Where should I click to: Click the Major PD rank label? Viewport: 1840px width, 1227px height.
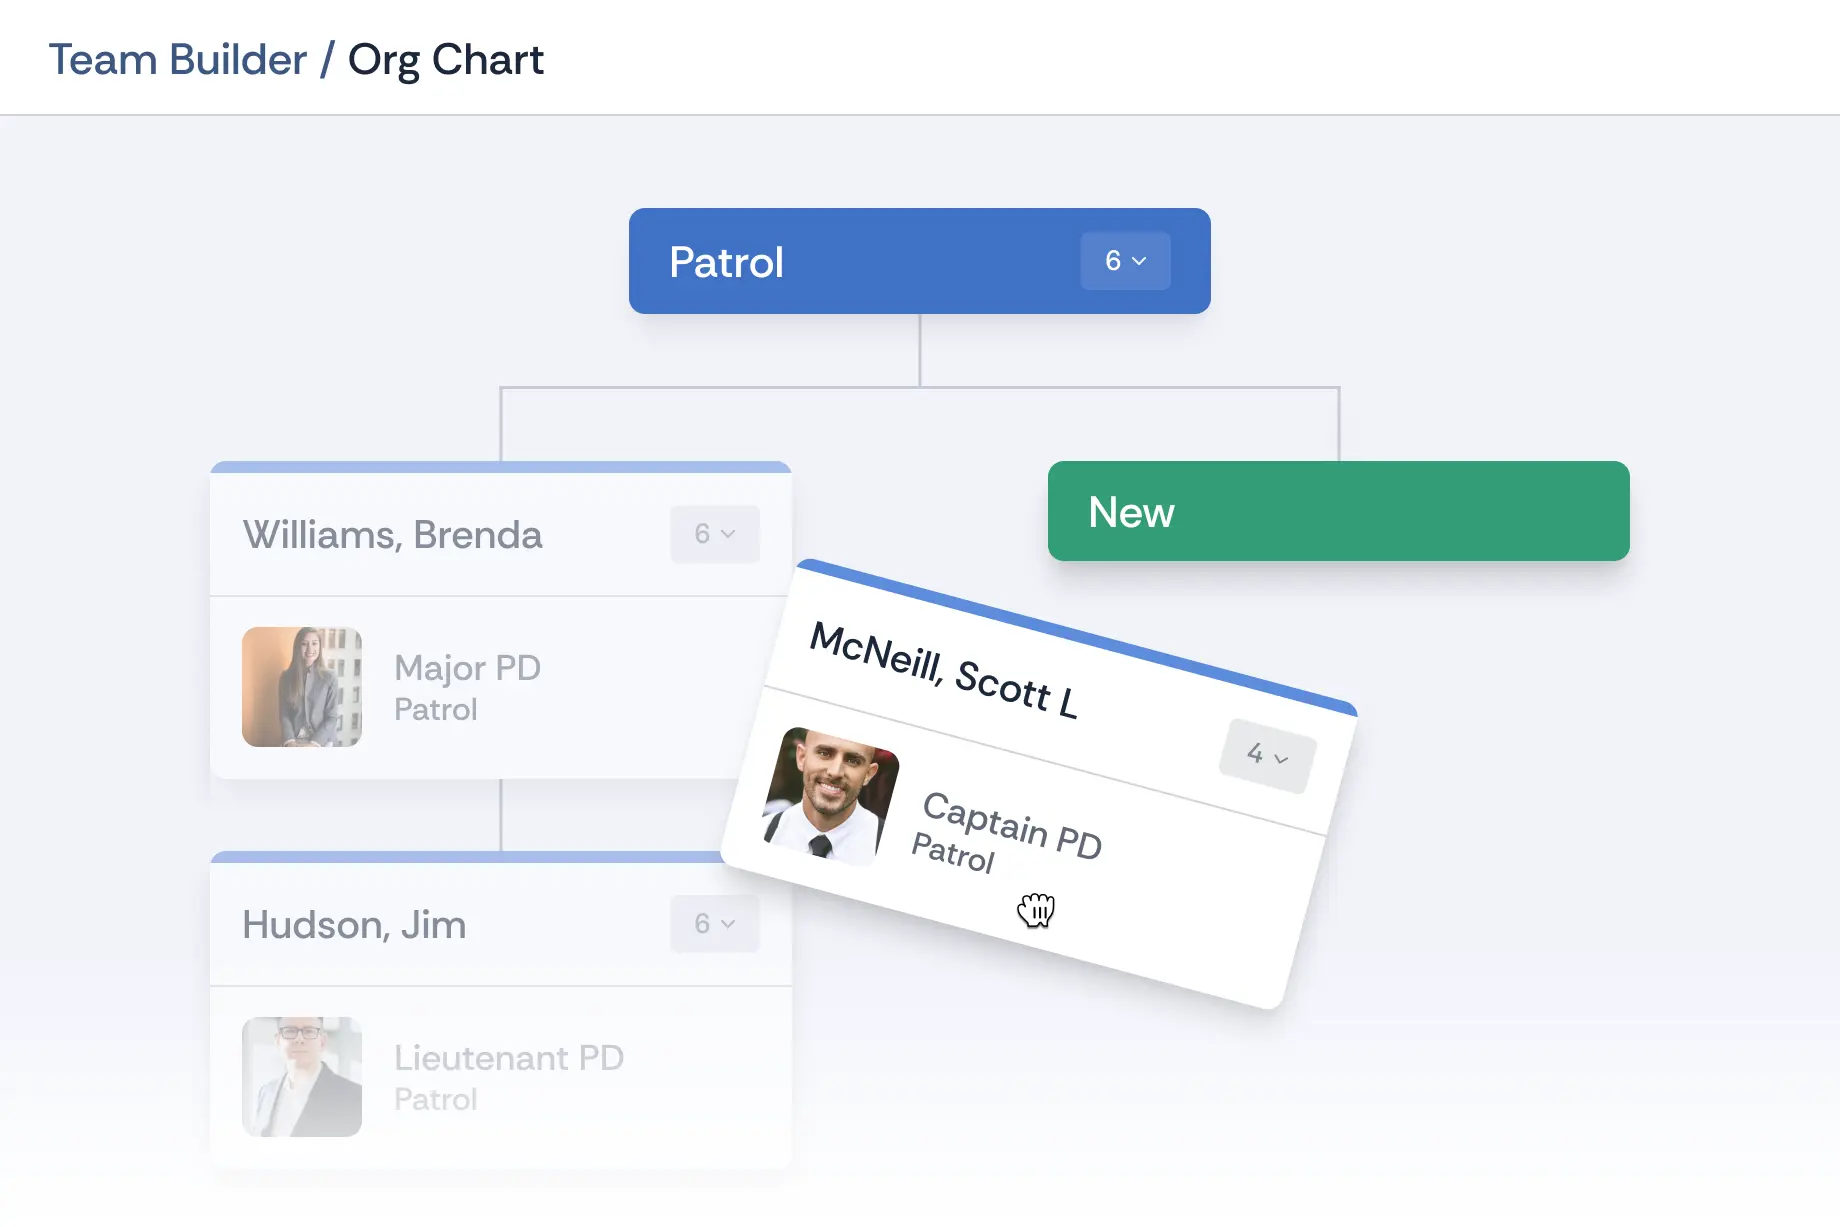coord(467,668)
